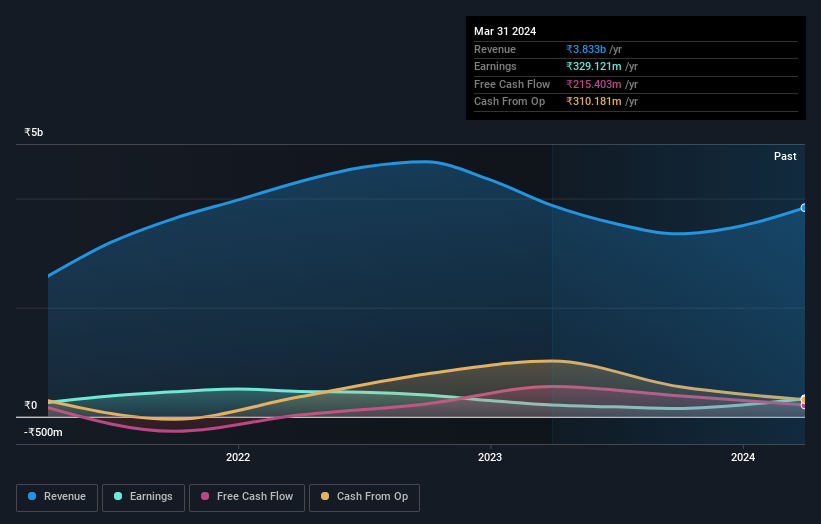Viewport: 821px width, 524px height.
Task: Click the Revenue label in the tooltip
Action: coord(495,49)
